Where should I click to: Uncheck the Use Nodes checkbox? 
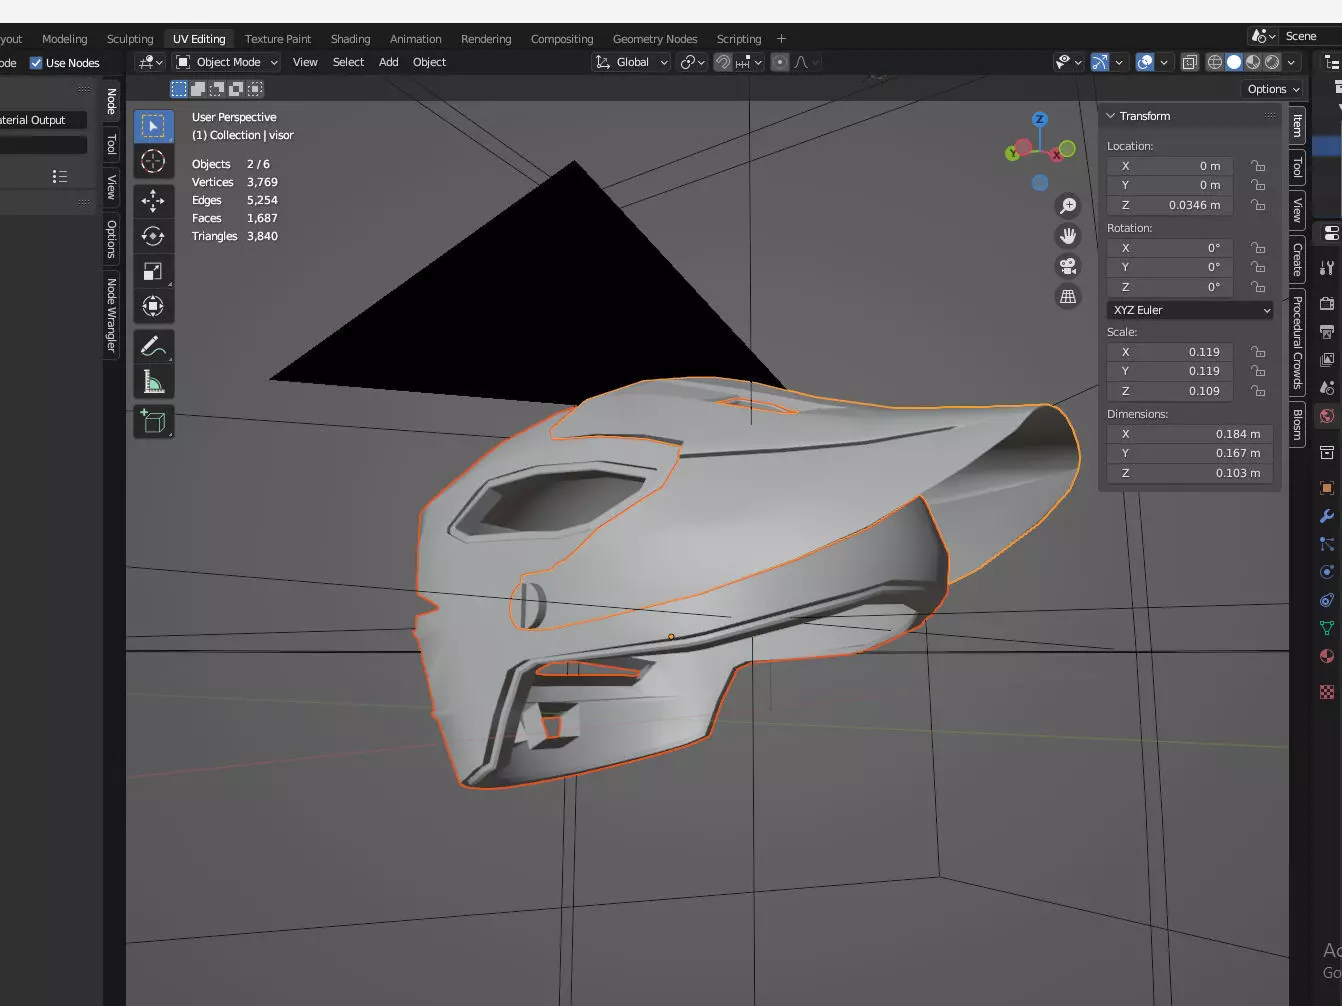tap(36, 63)
